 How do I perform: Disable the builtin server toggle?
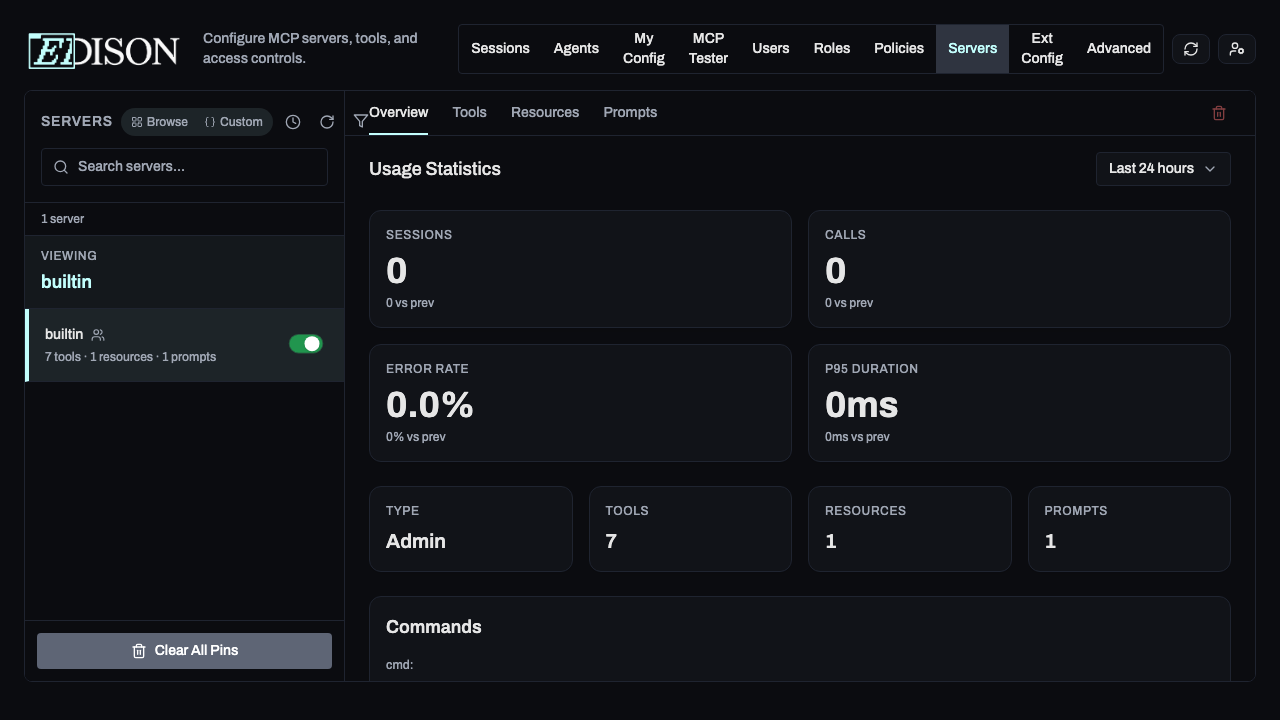(305, 343)
